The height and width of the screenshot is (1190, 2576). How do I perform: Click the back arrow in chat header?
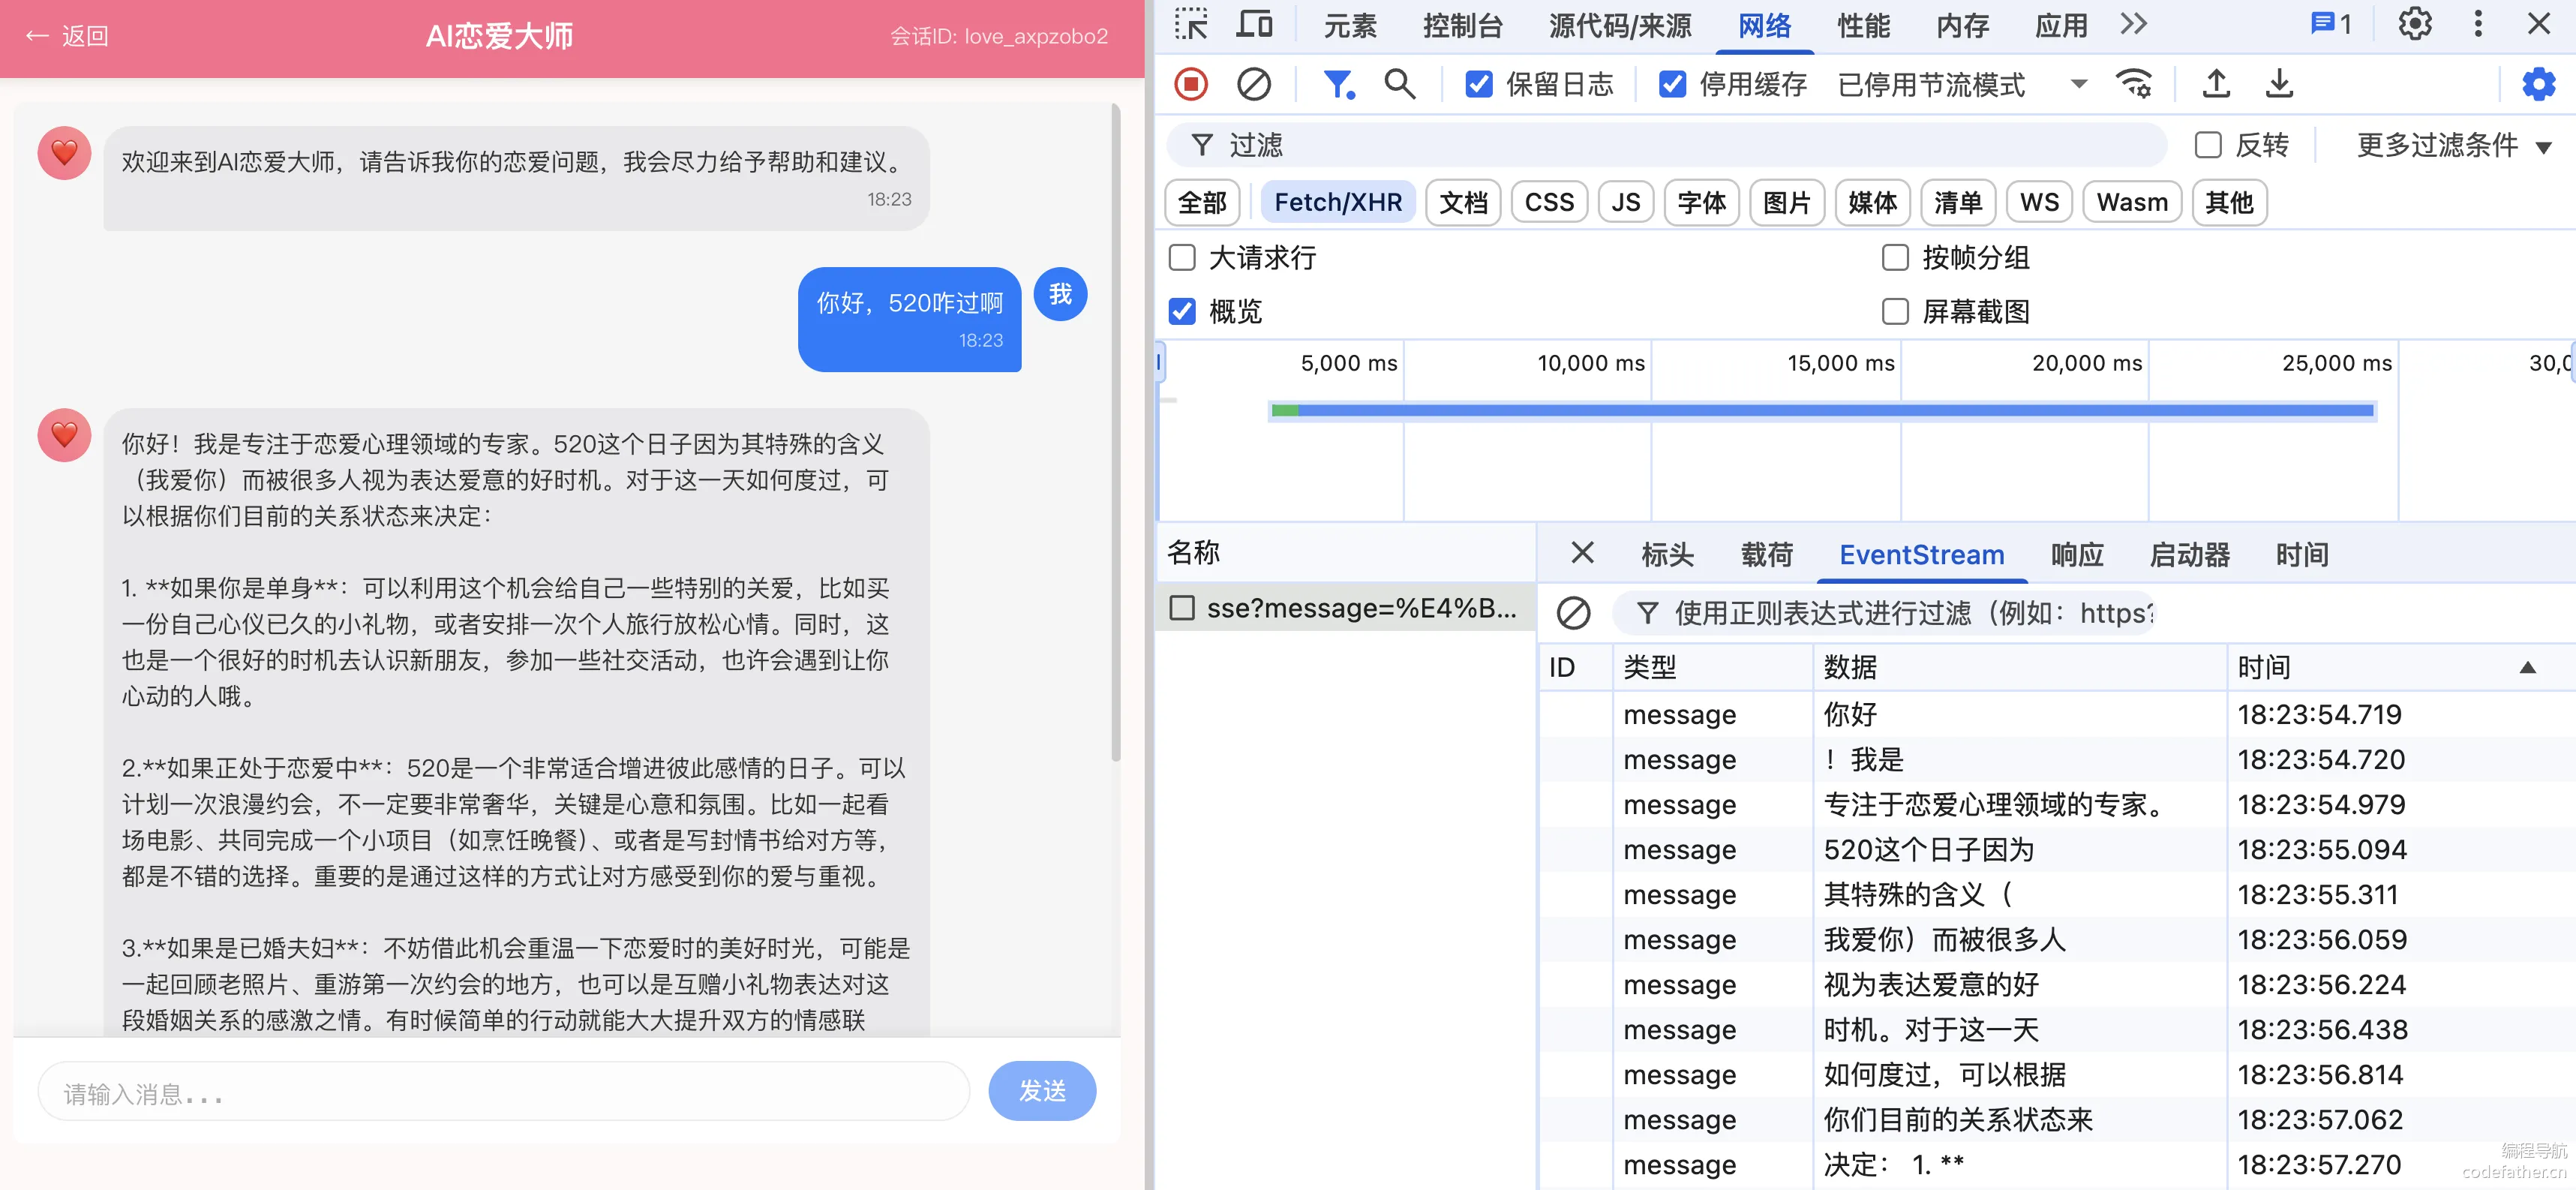pyautogui.click(x=37, y=36)
